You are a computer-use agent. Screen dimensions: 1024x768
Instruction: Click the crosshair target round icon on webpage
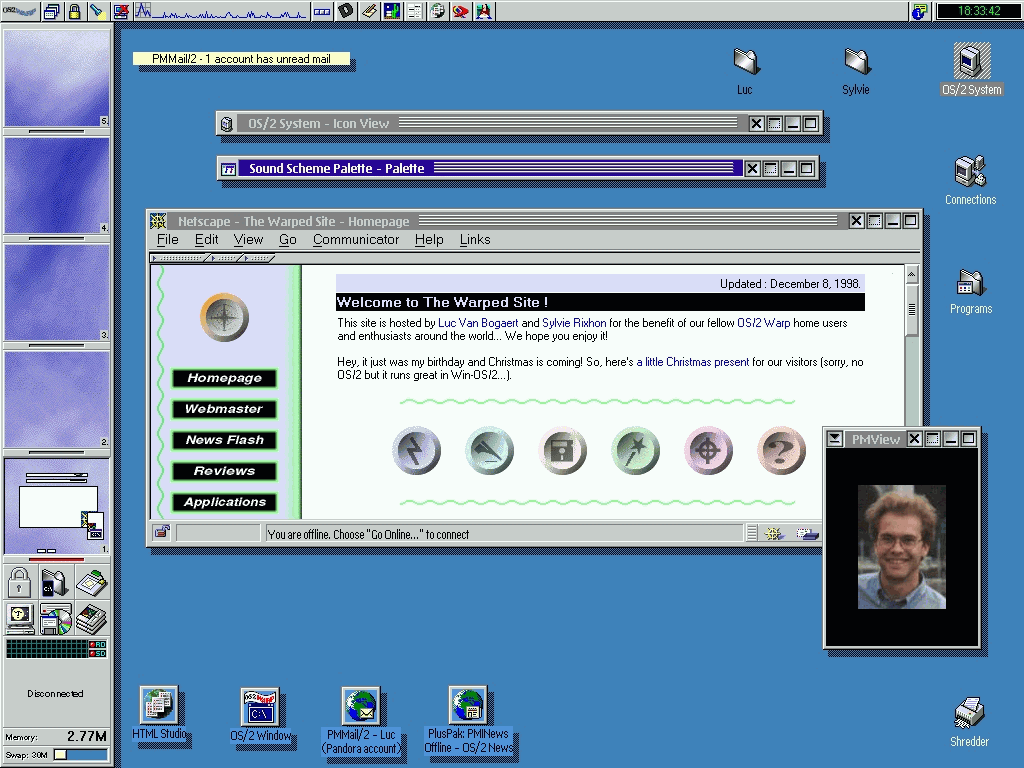click(709, 451)
